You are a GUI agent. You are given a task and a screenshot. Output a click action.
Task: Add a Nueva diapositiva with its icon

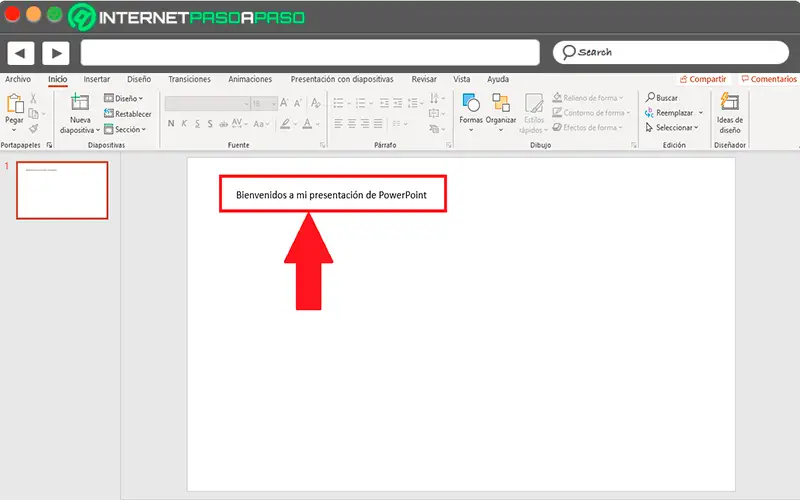point(80,103)
